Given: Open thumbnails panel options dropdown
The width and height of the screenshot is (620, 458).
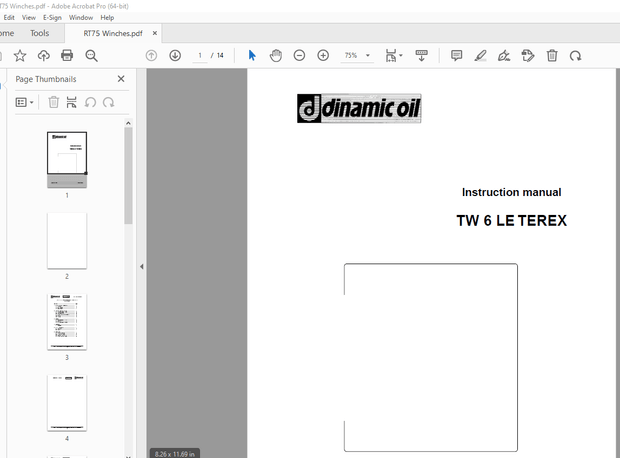Looking at the screenshot, I should 25,102.
